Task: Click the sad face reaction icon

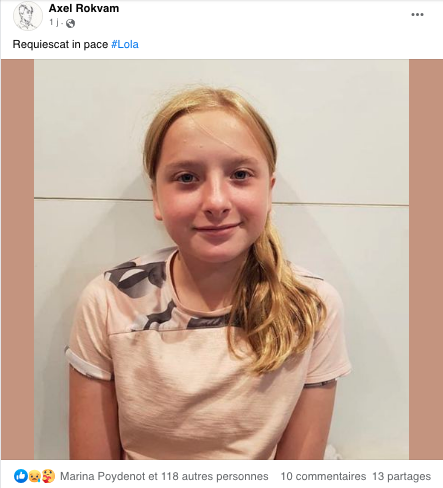Action: tap(34, 476)
